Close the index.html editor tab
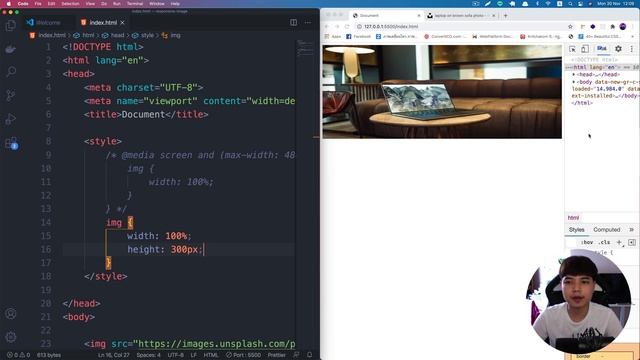This screenshot has height=360, width=640. (x=122, y=22)
